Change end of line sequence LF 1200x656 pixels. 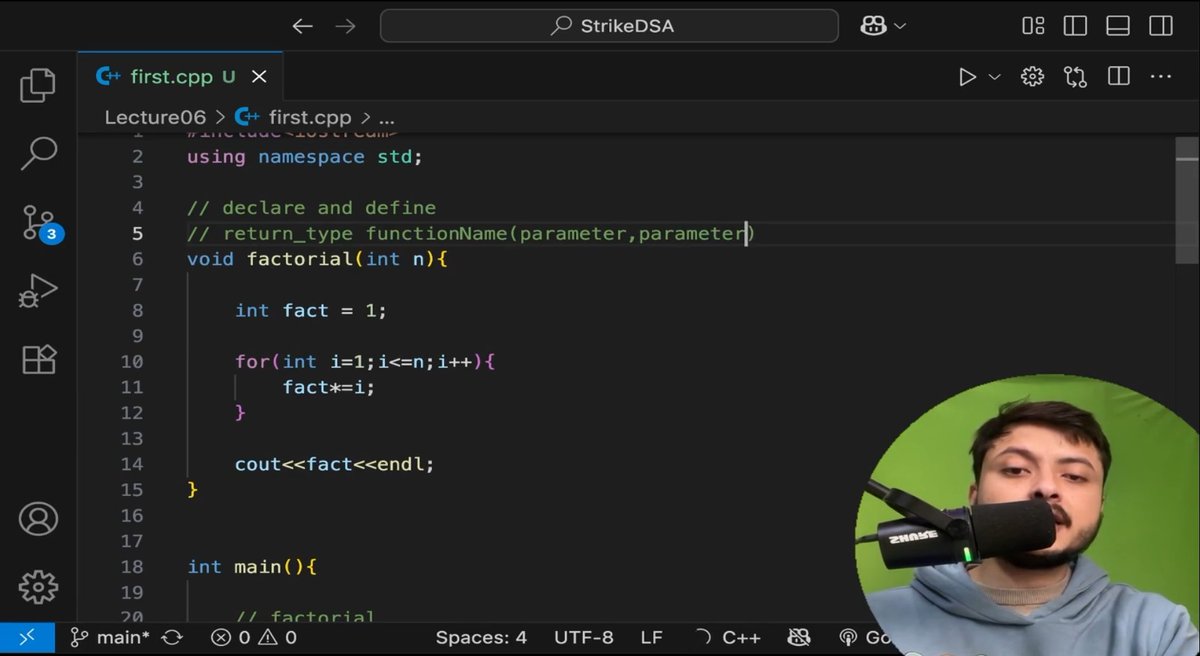pyautogui.click(x=651, y=637)
